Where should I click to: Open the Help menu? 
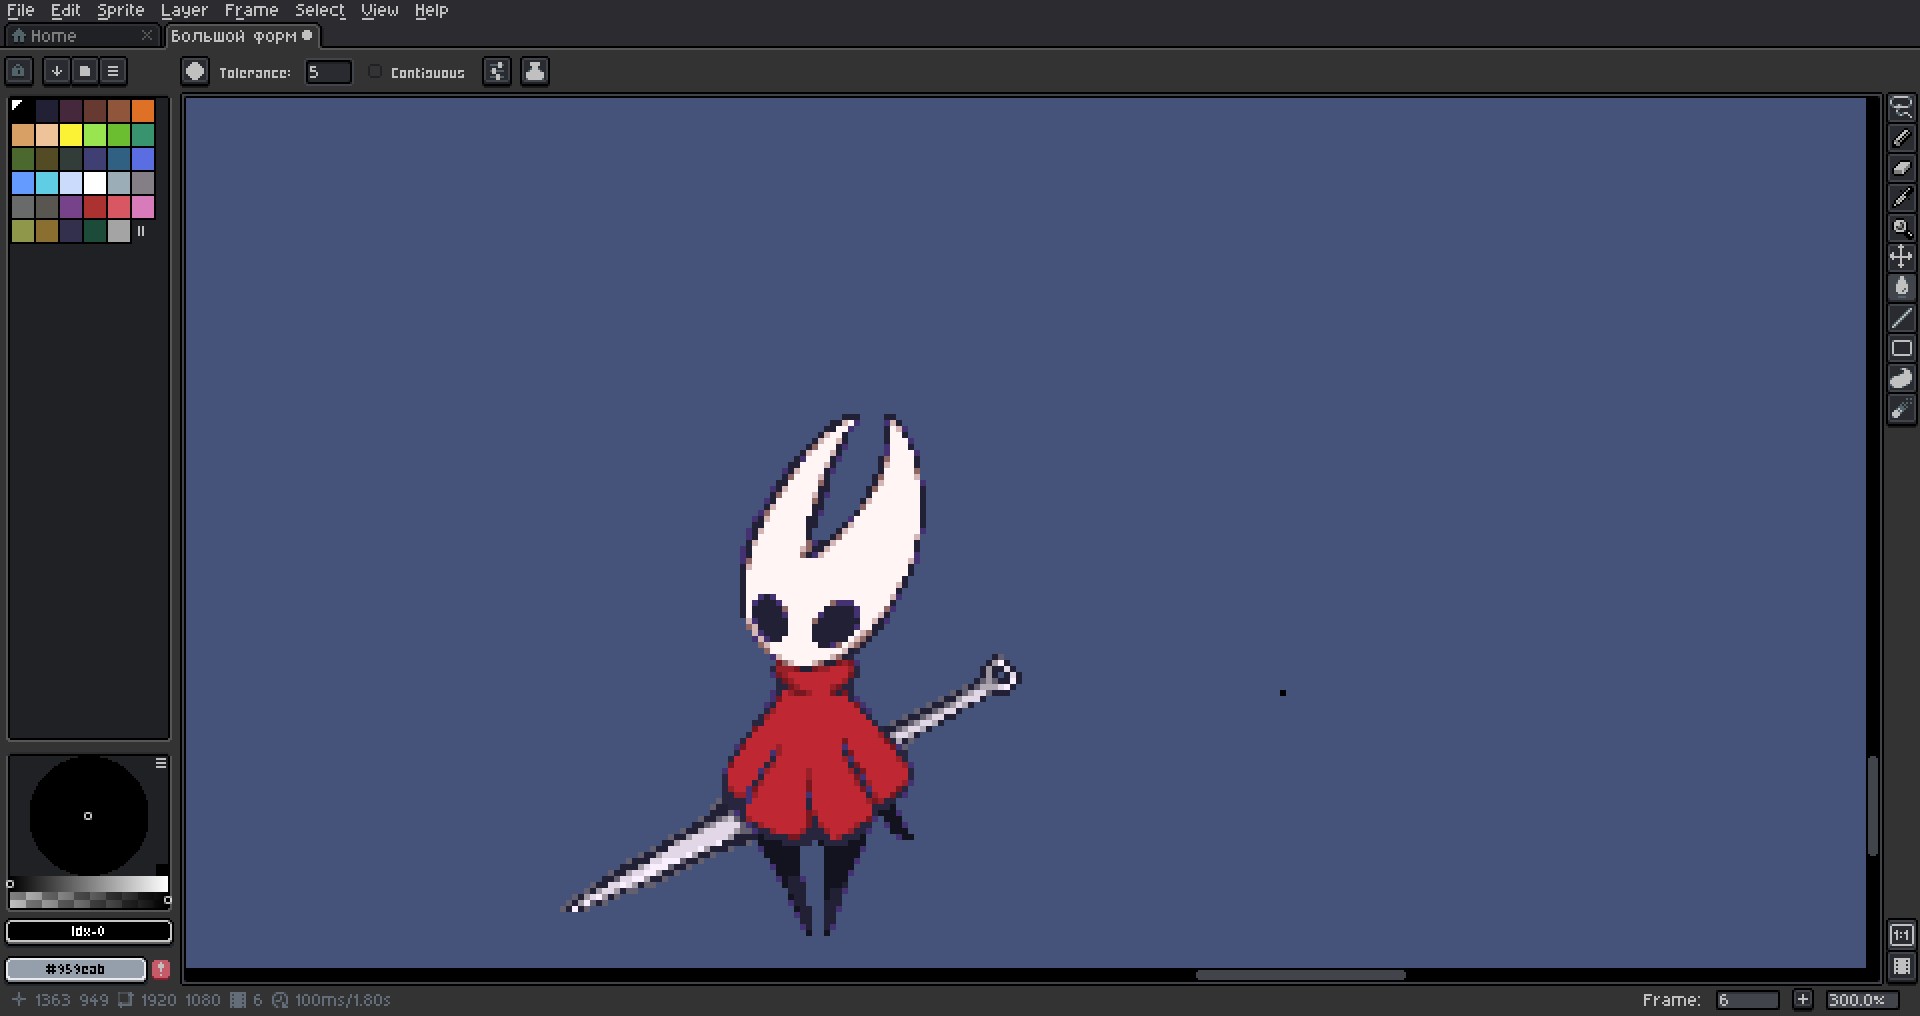coord(432,10)
